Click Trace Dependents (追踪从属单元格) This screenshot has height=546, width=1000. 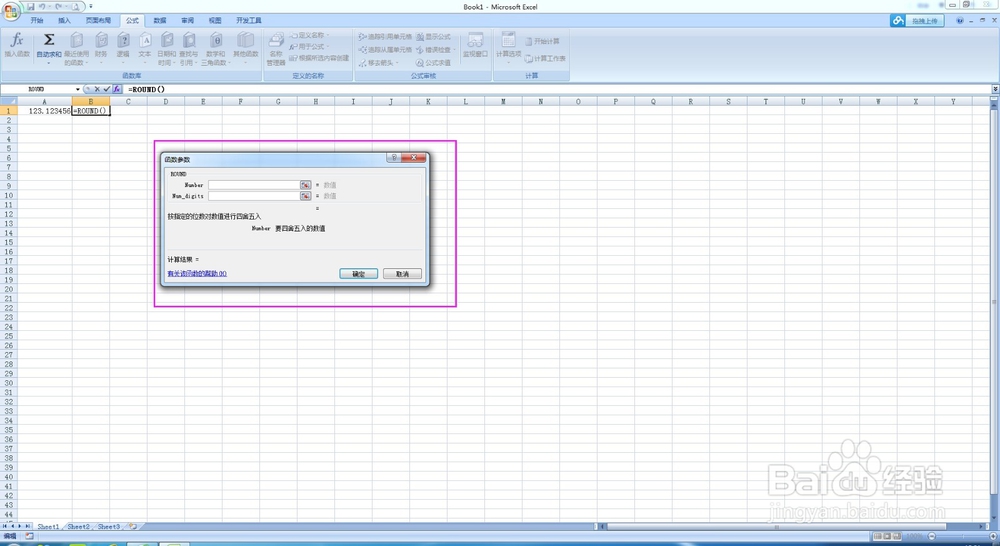click(x=385, y=50)
